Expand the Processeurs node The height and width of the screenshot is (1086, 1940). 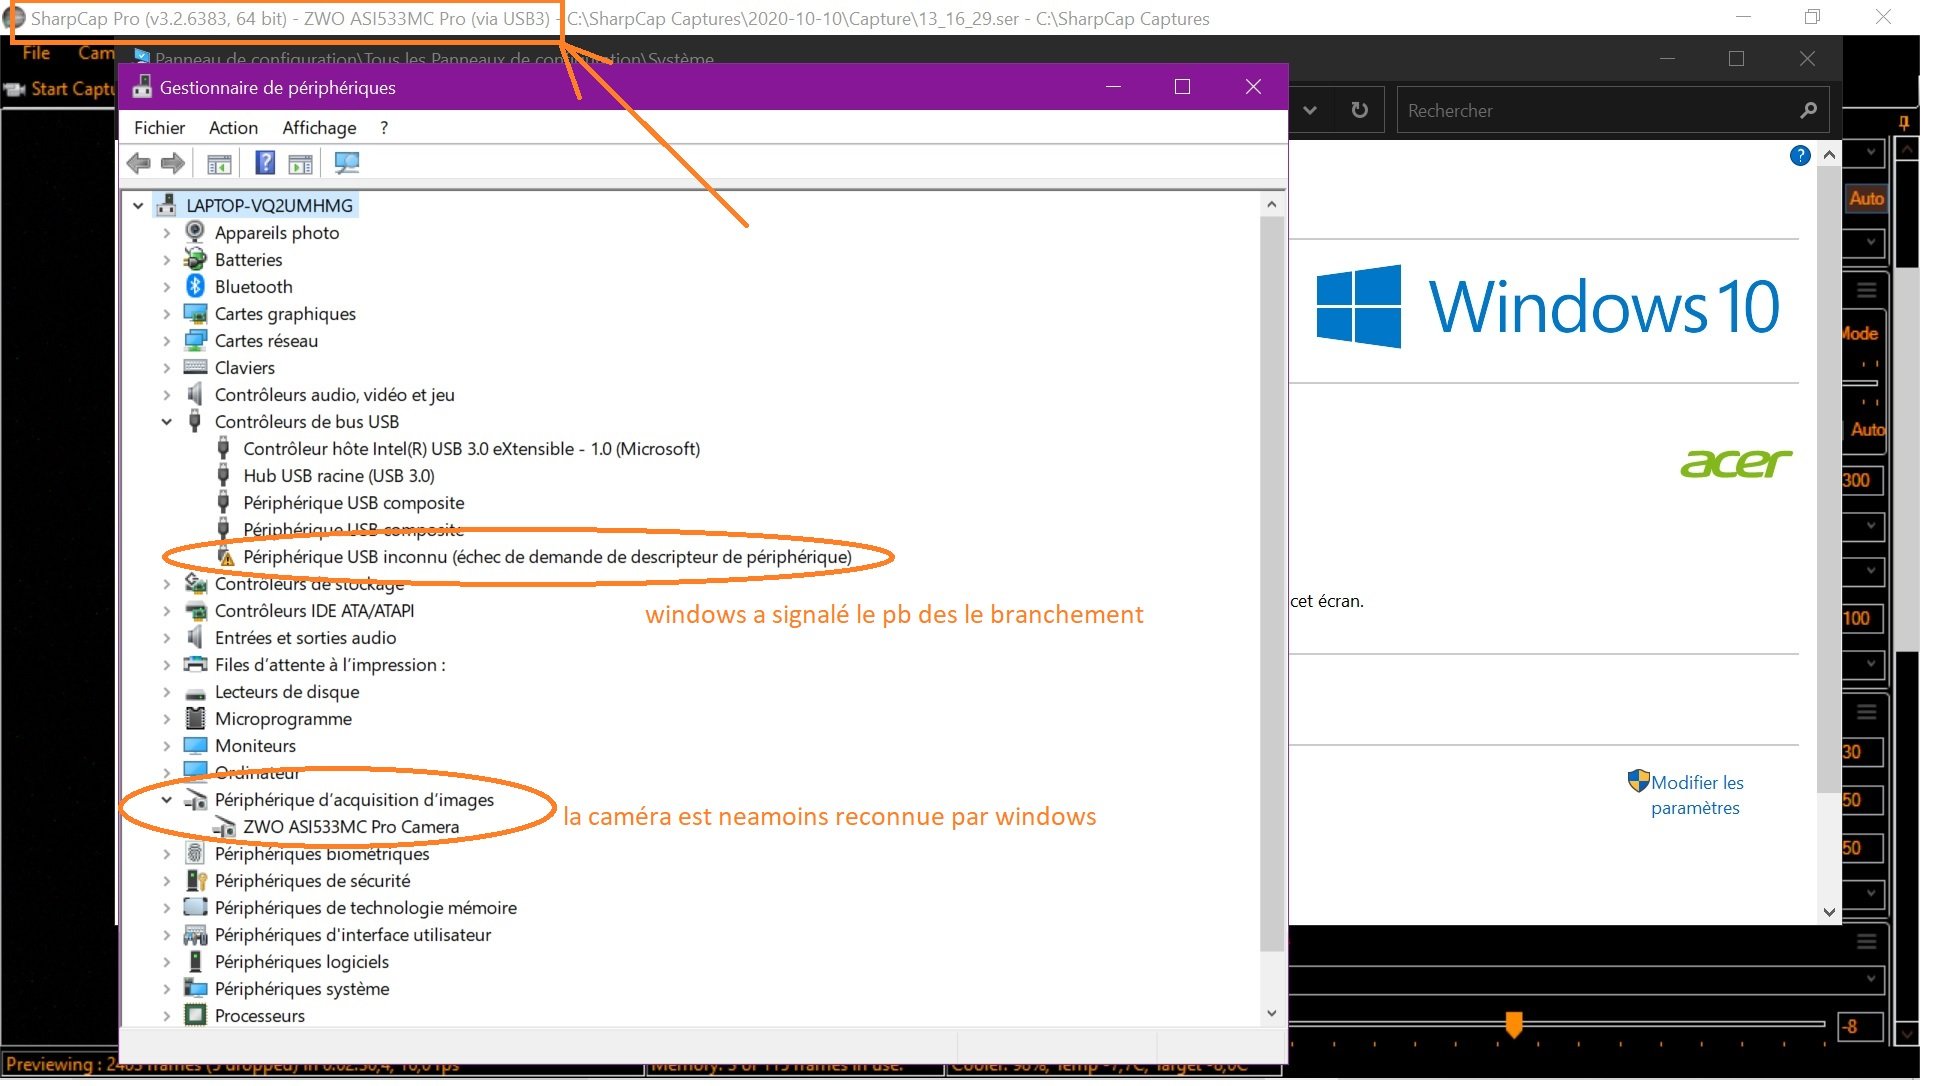167,1015
